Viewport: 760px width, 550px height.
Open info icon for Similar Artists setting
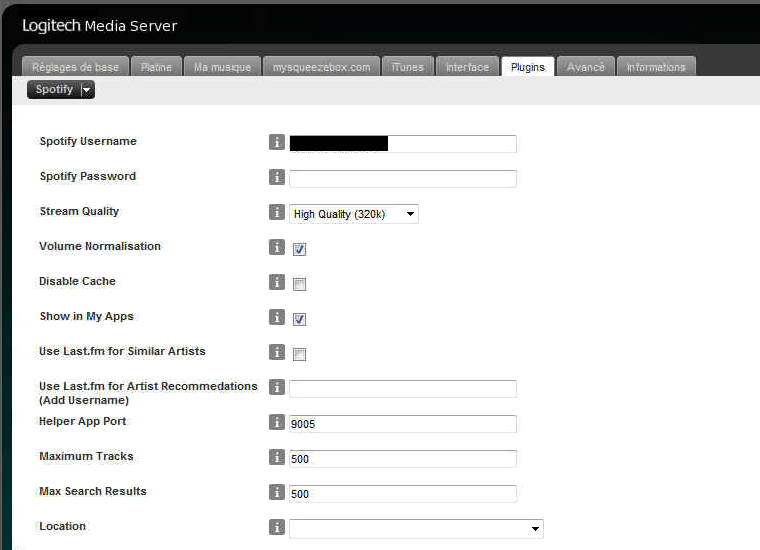click(277, 352)
